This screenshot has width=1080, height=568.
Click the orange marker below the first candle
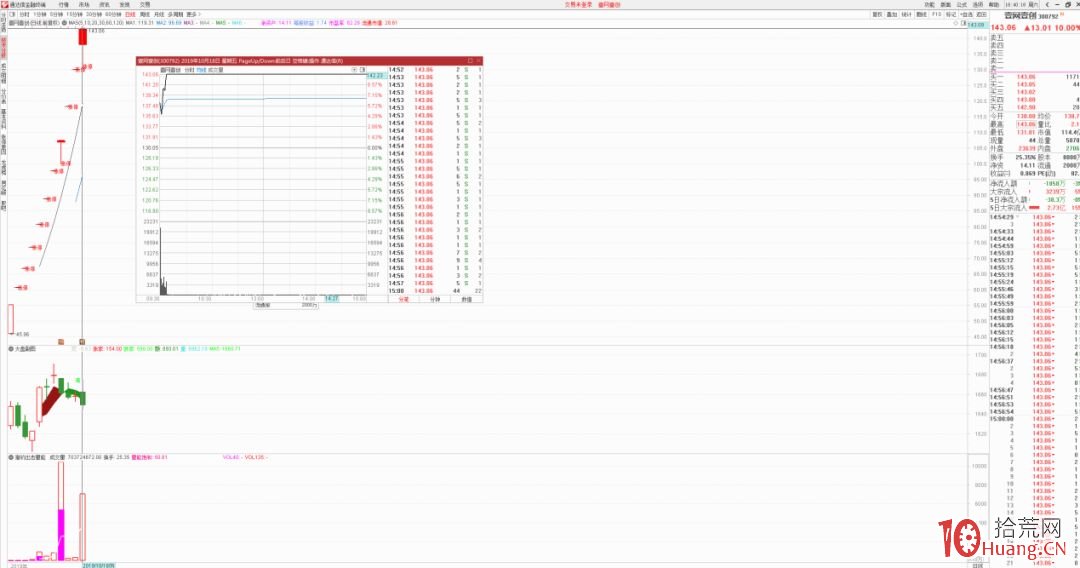61,341
